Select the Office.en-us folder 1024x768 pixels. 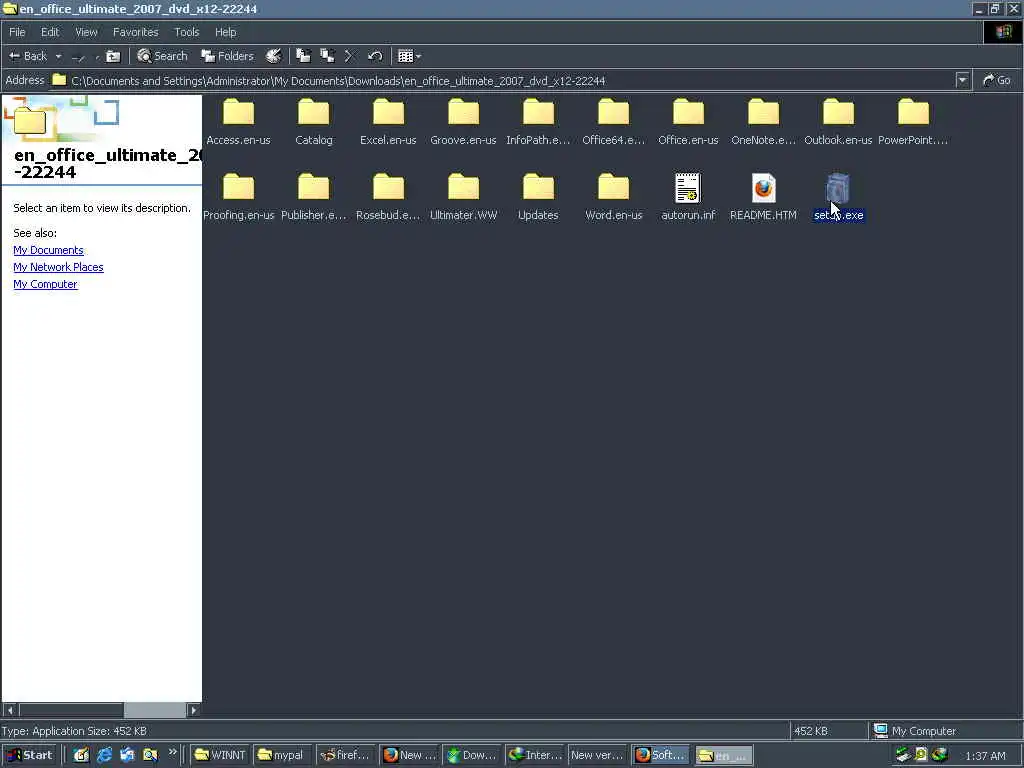point(688,122)
